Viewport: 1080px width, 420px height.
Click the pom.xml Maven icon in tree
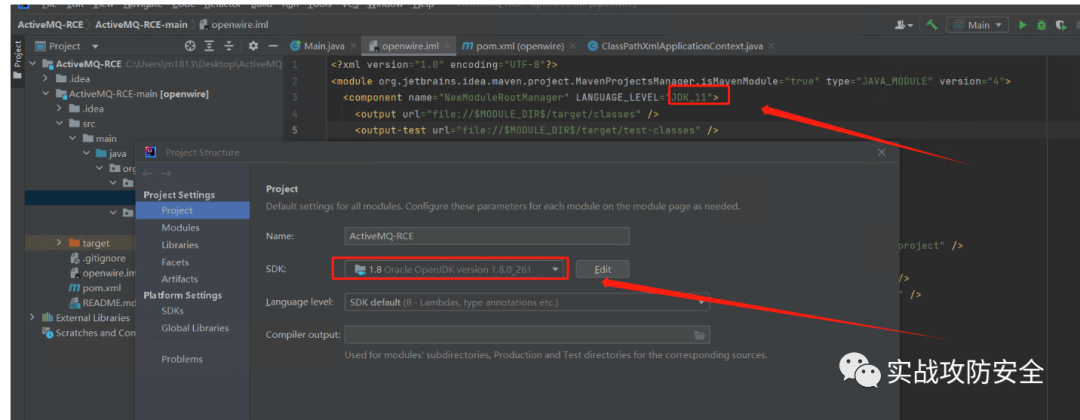pyautogui.click(x=74, y=288)
